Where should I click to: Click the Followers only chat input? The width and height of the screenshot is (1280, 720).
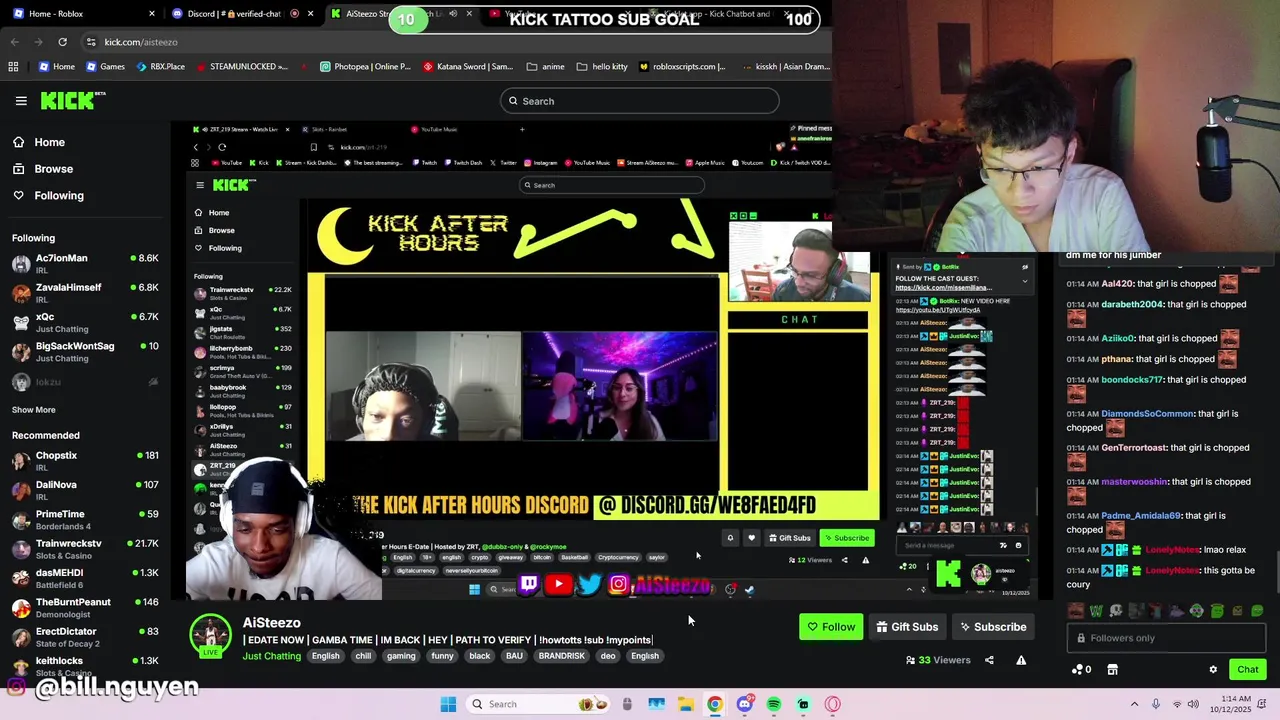(1166, 638)
